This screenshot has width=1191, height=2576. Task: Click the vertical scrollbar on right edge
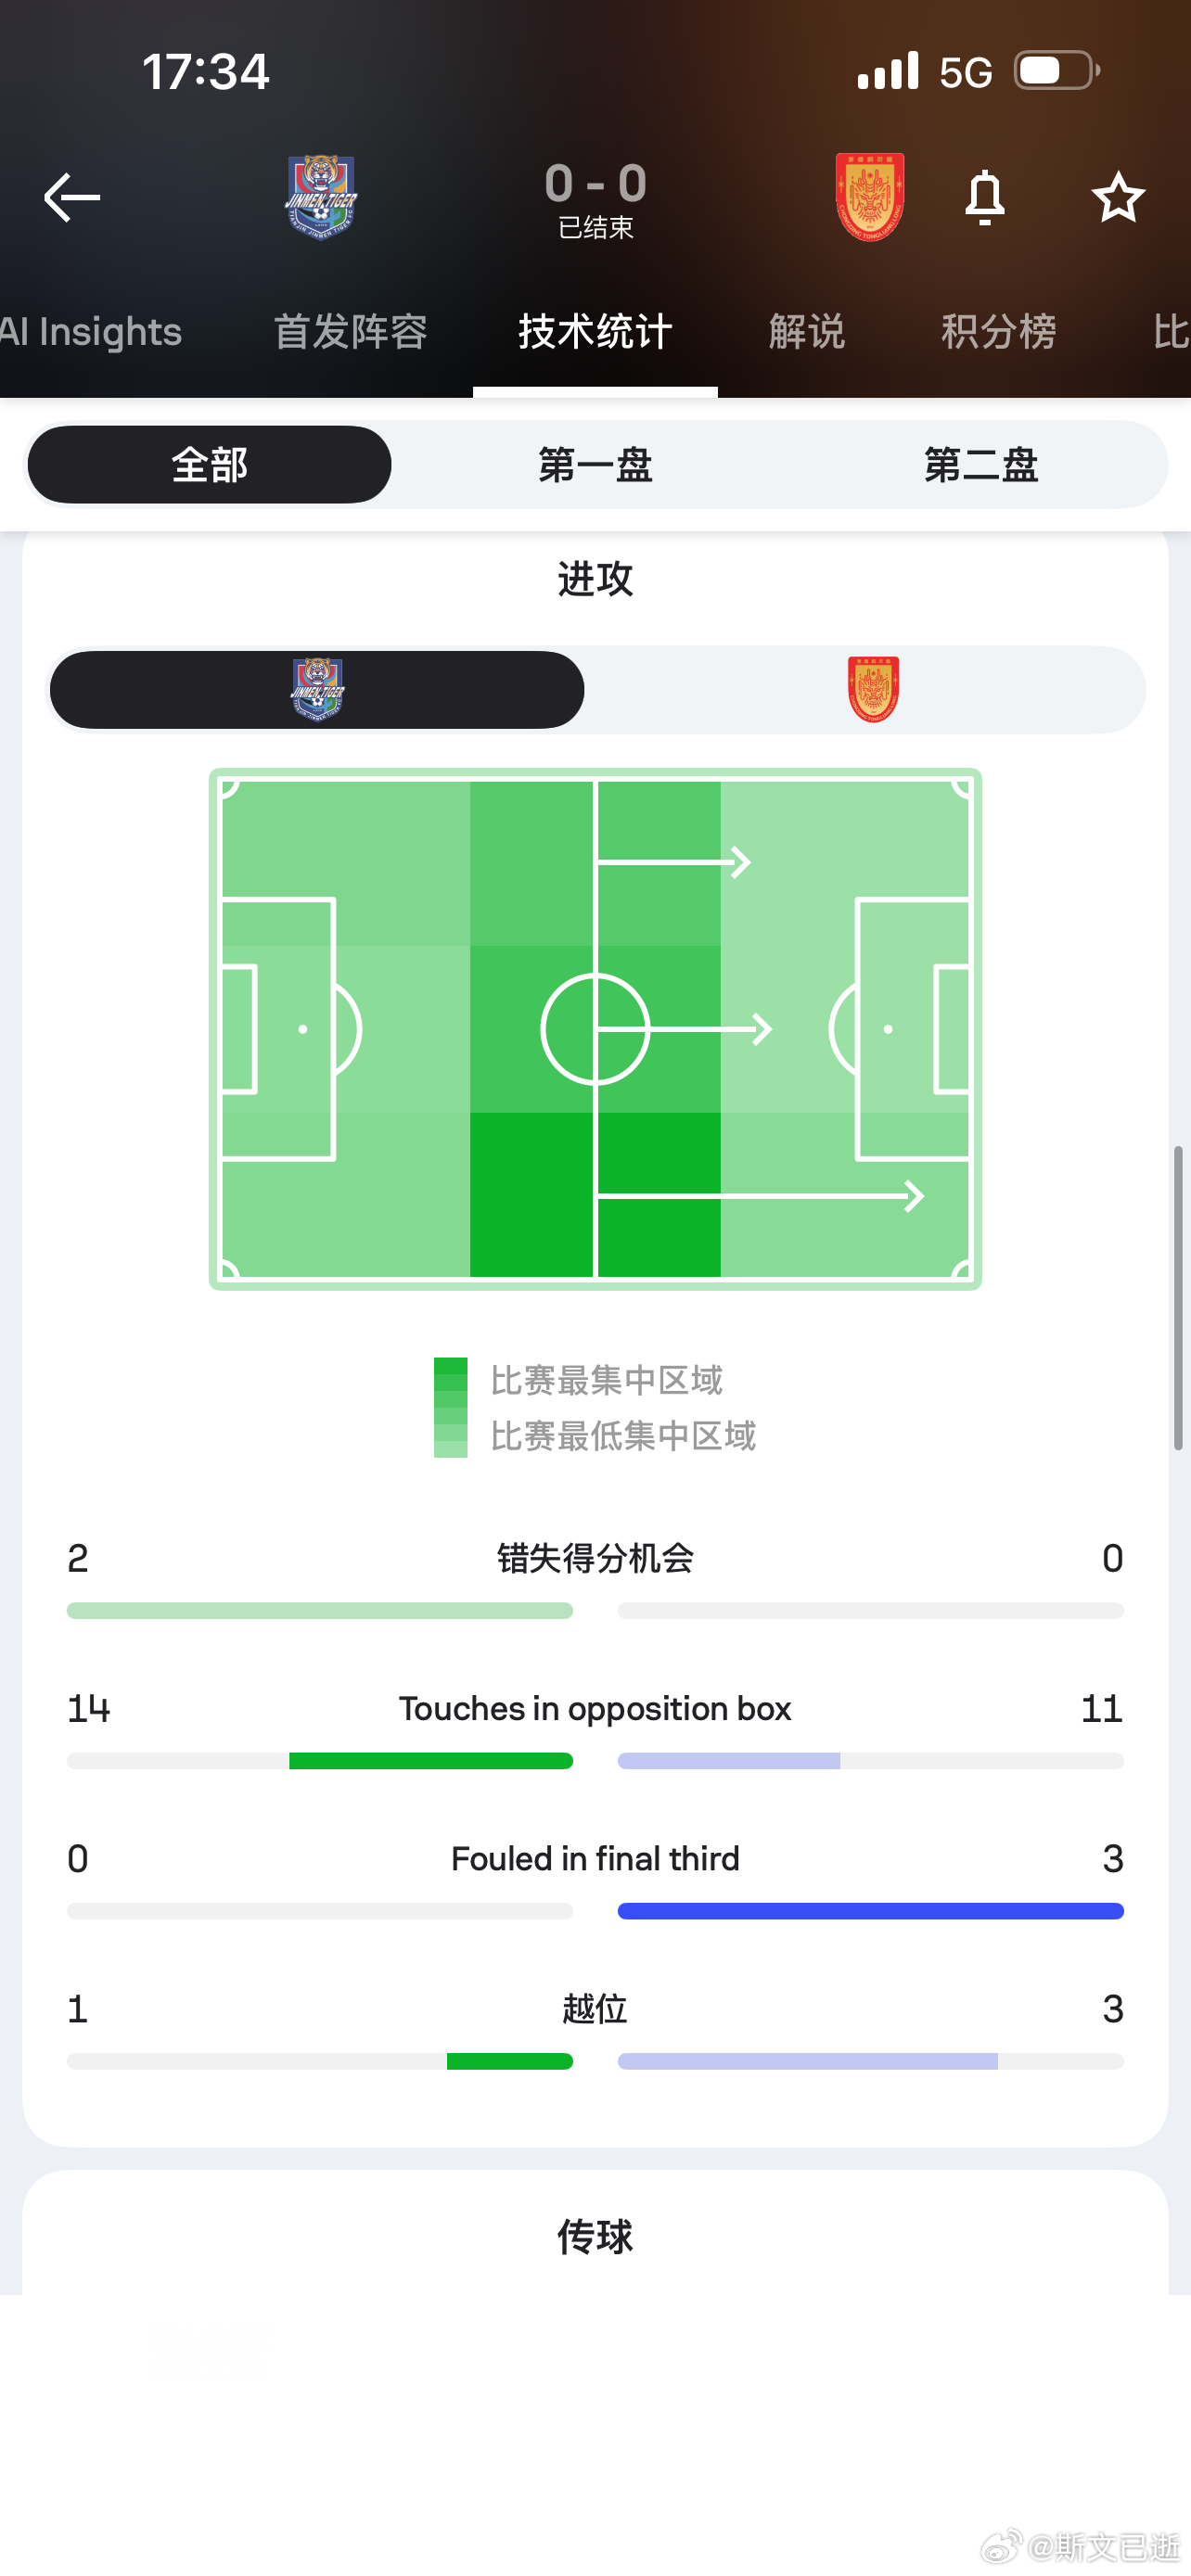tap(1178, 1298)
